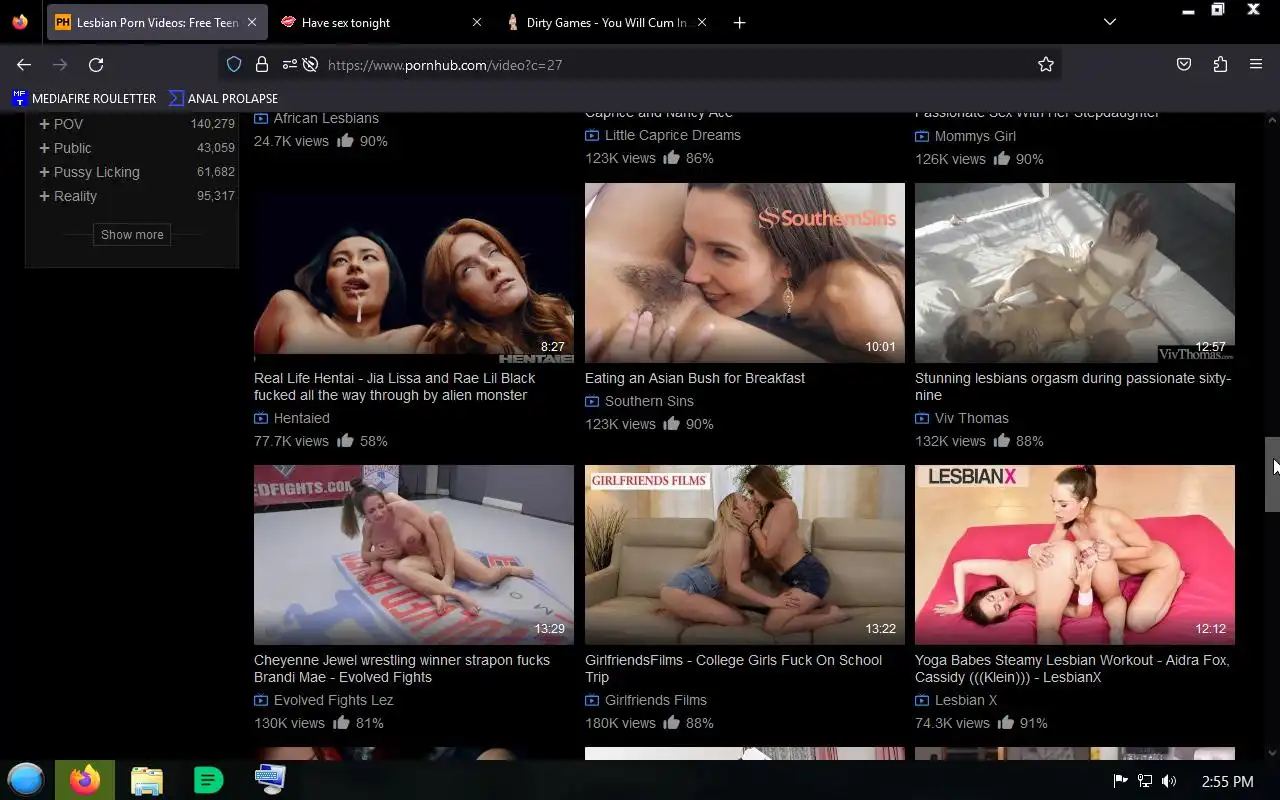
Task: Click the 140,279 count beside POV
Action: click(x=213, y=124)
